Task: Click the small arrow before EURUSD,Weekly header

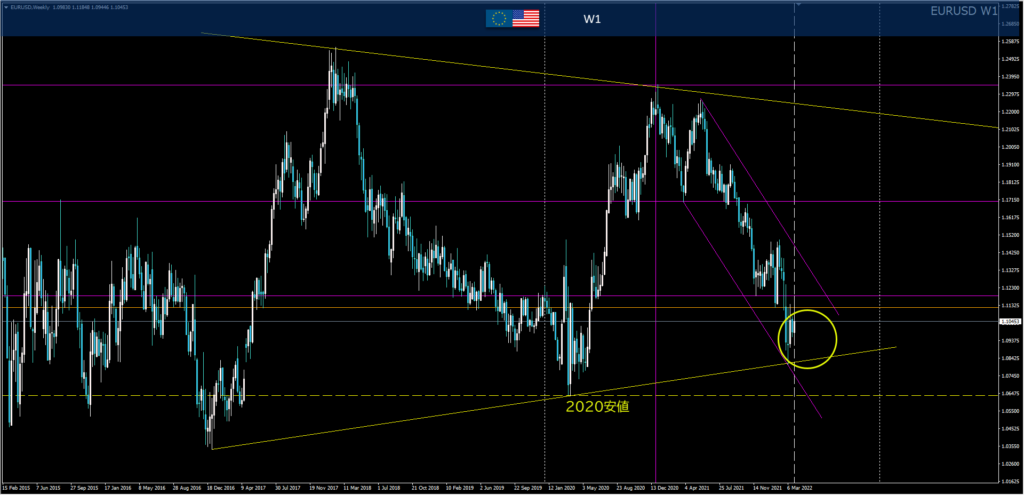Action: click(7, 7)
